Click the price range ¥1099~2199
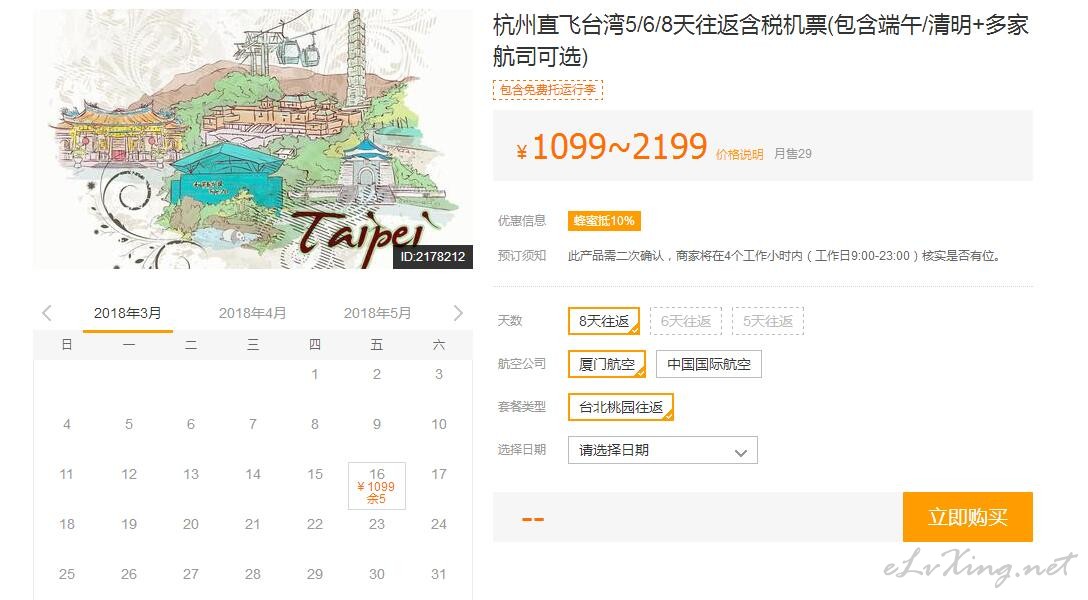Image resolution: width=1088 pixels, height=600 pixels. tap(612, 147)
